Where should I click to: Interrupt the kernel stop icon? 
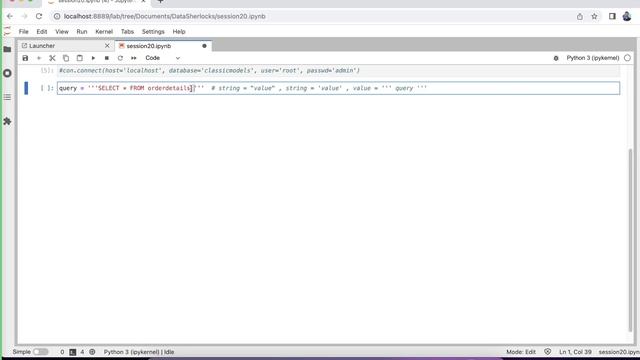coord(107,58)
